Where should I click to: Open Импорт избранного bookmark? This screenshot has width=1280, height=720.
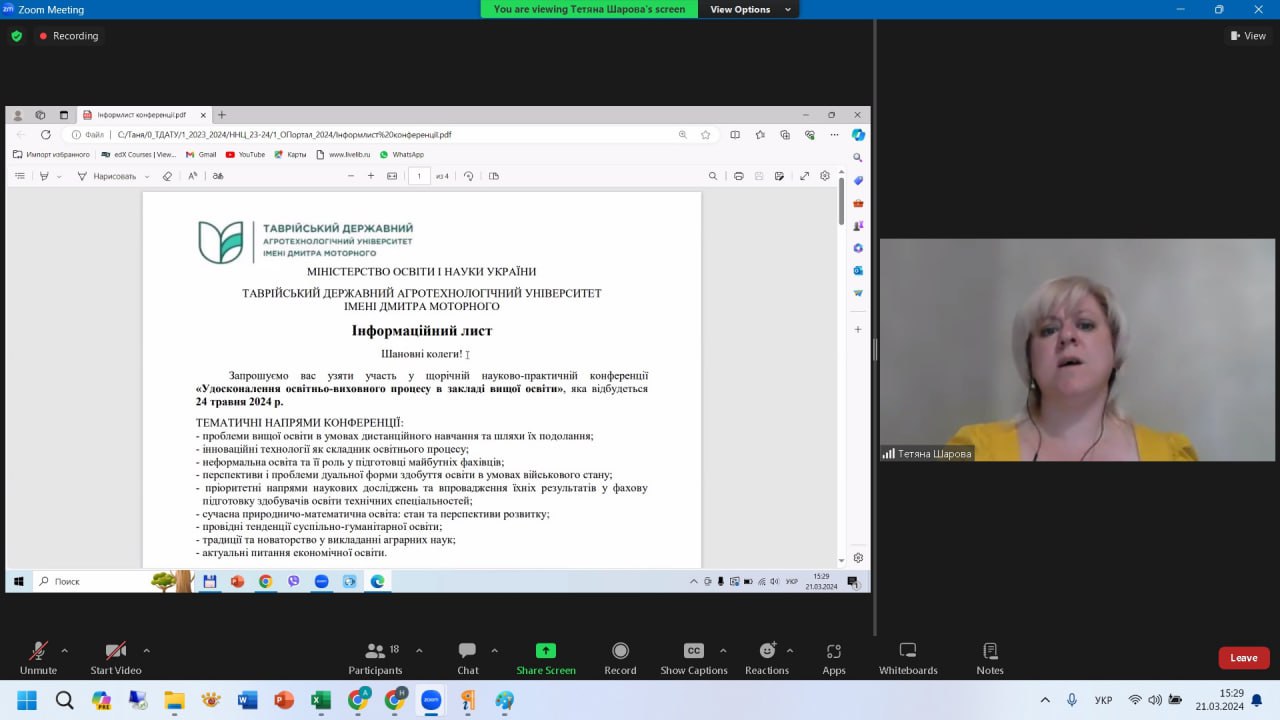(x=51, y=155)
